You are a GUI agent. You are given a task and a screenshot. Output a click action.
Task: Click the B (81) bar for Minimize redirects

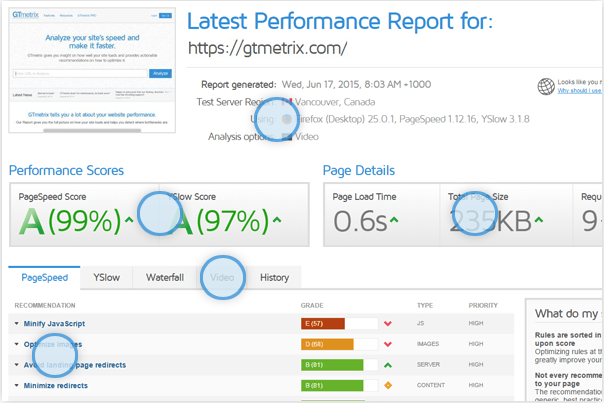coord(332,385)
